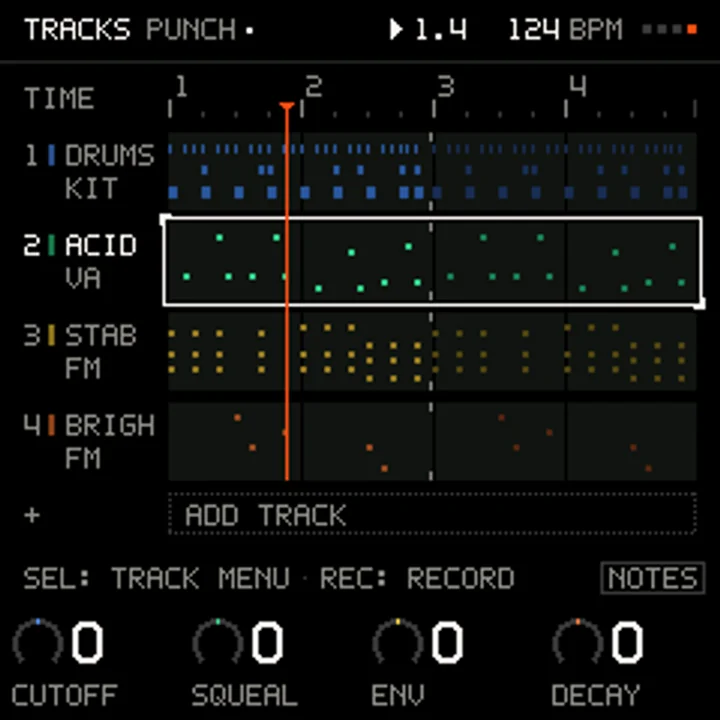Click the PUNCH project name

click(191, 29)
